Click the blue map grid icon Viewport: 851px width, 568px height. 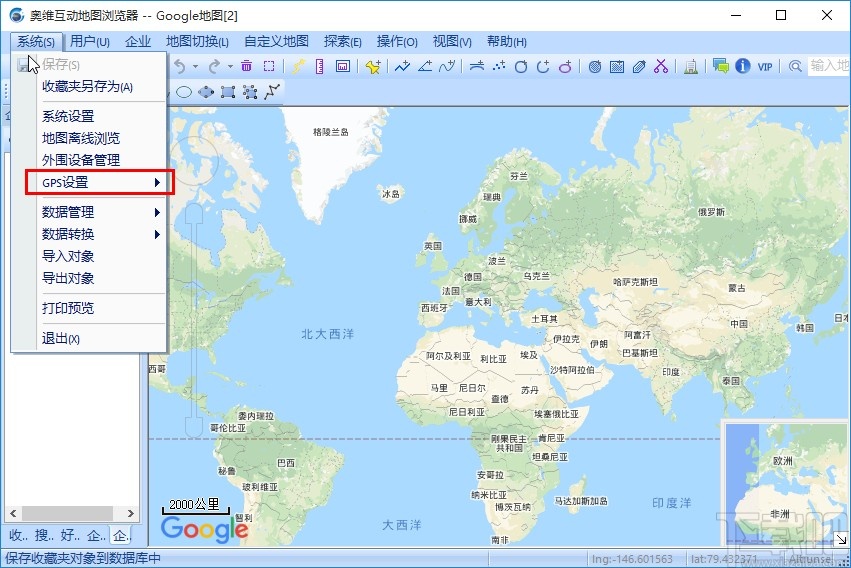click(x=617, y=66)
